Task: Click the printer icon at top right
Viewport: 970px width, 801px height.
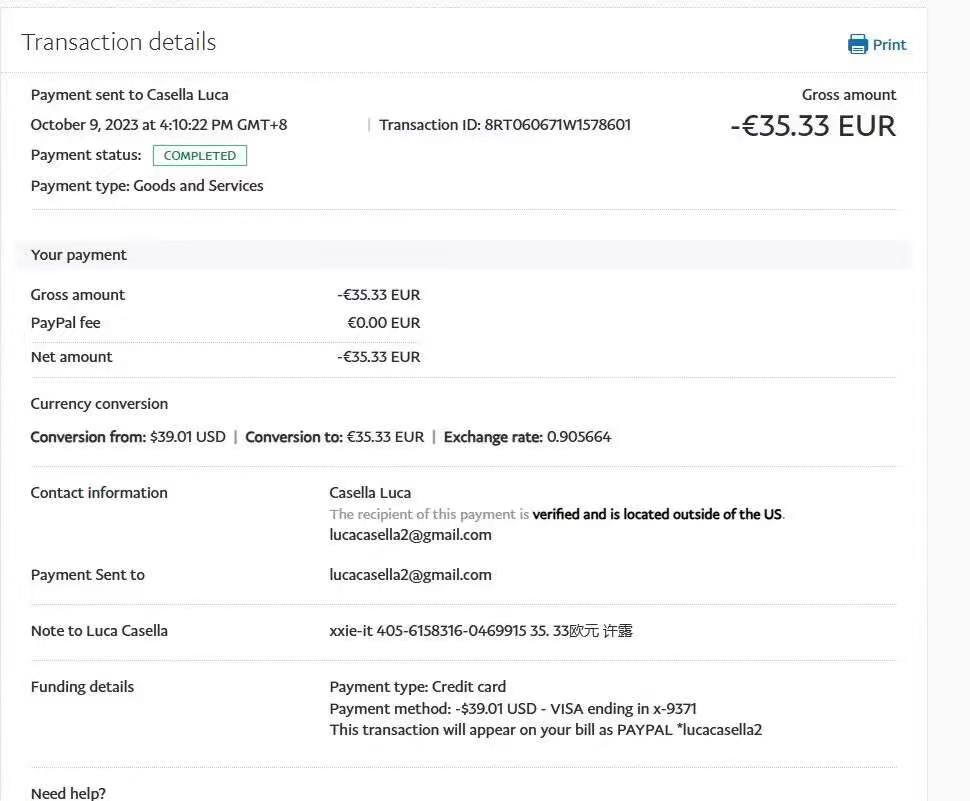Action: [x=857, y=44]
